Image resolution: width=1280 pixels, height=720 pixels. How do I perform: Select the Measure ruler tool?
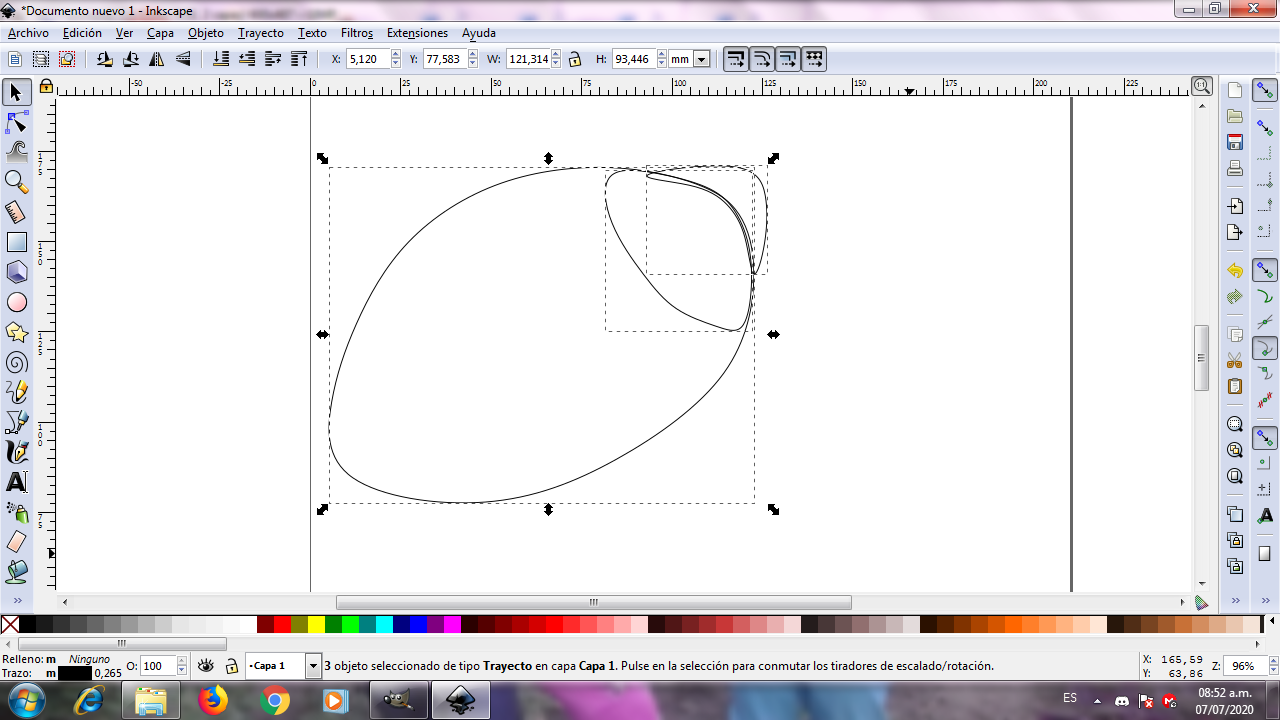point(16,212)
